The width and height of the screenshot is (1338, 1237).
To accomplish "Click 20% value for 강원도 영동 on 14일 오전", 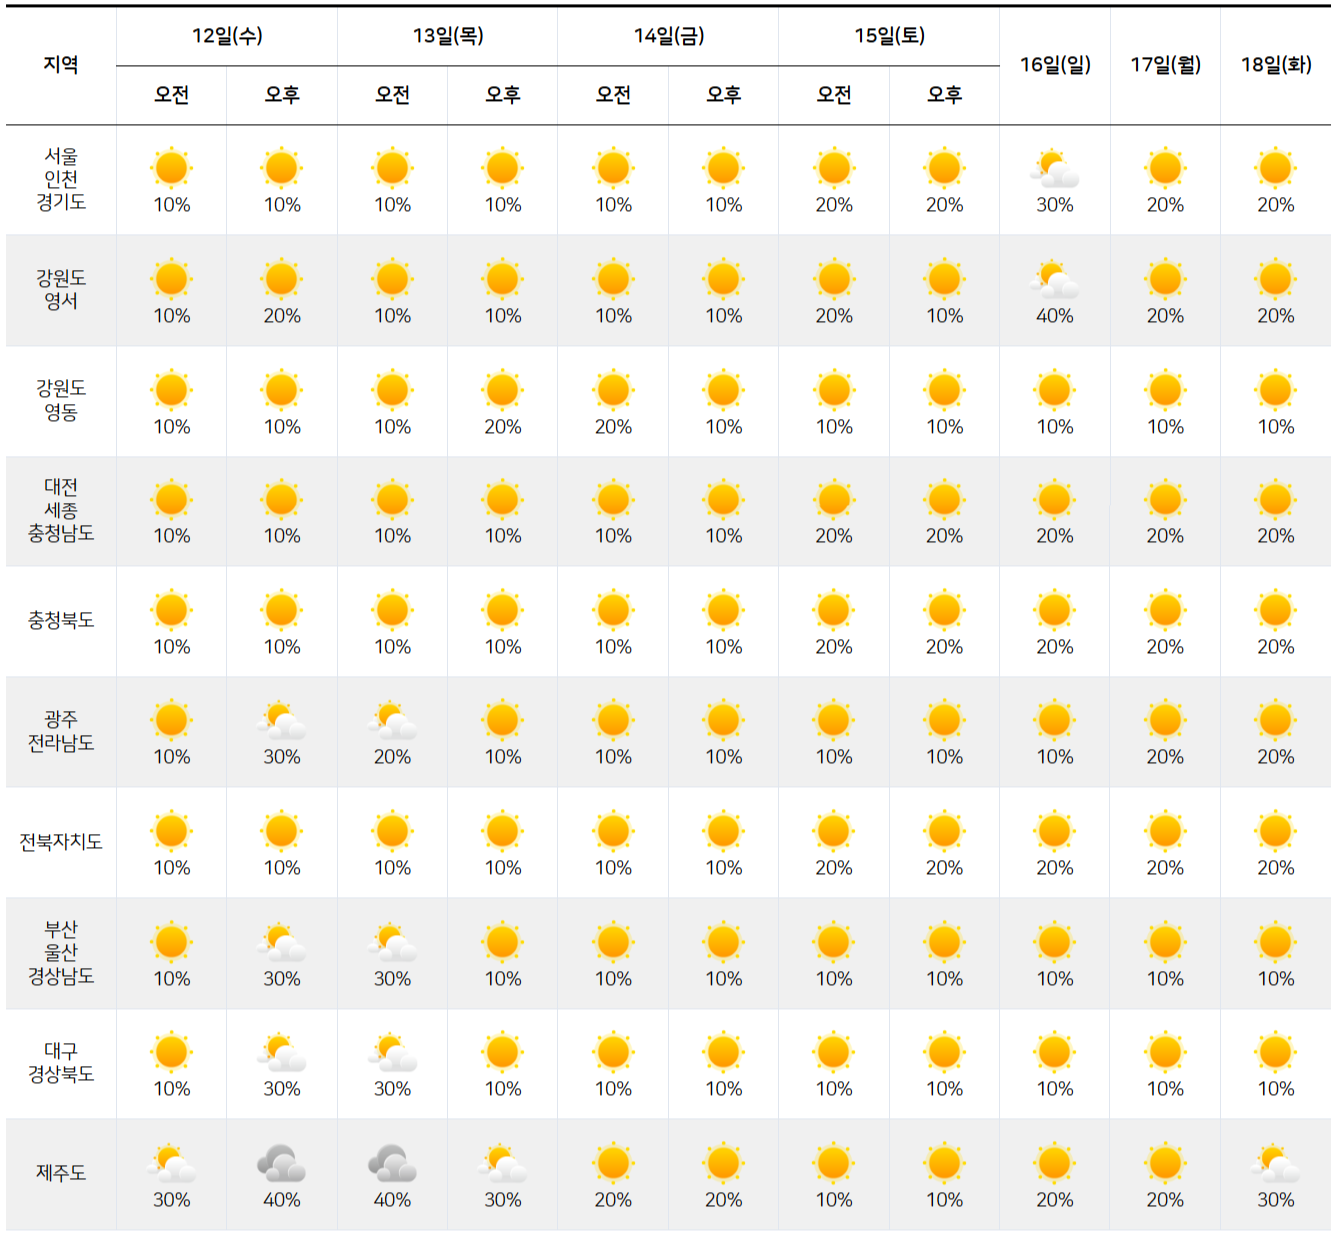I will (x=613, y=427).
